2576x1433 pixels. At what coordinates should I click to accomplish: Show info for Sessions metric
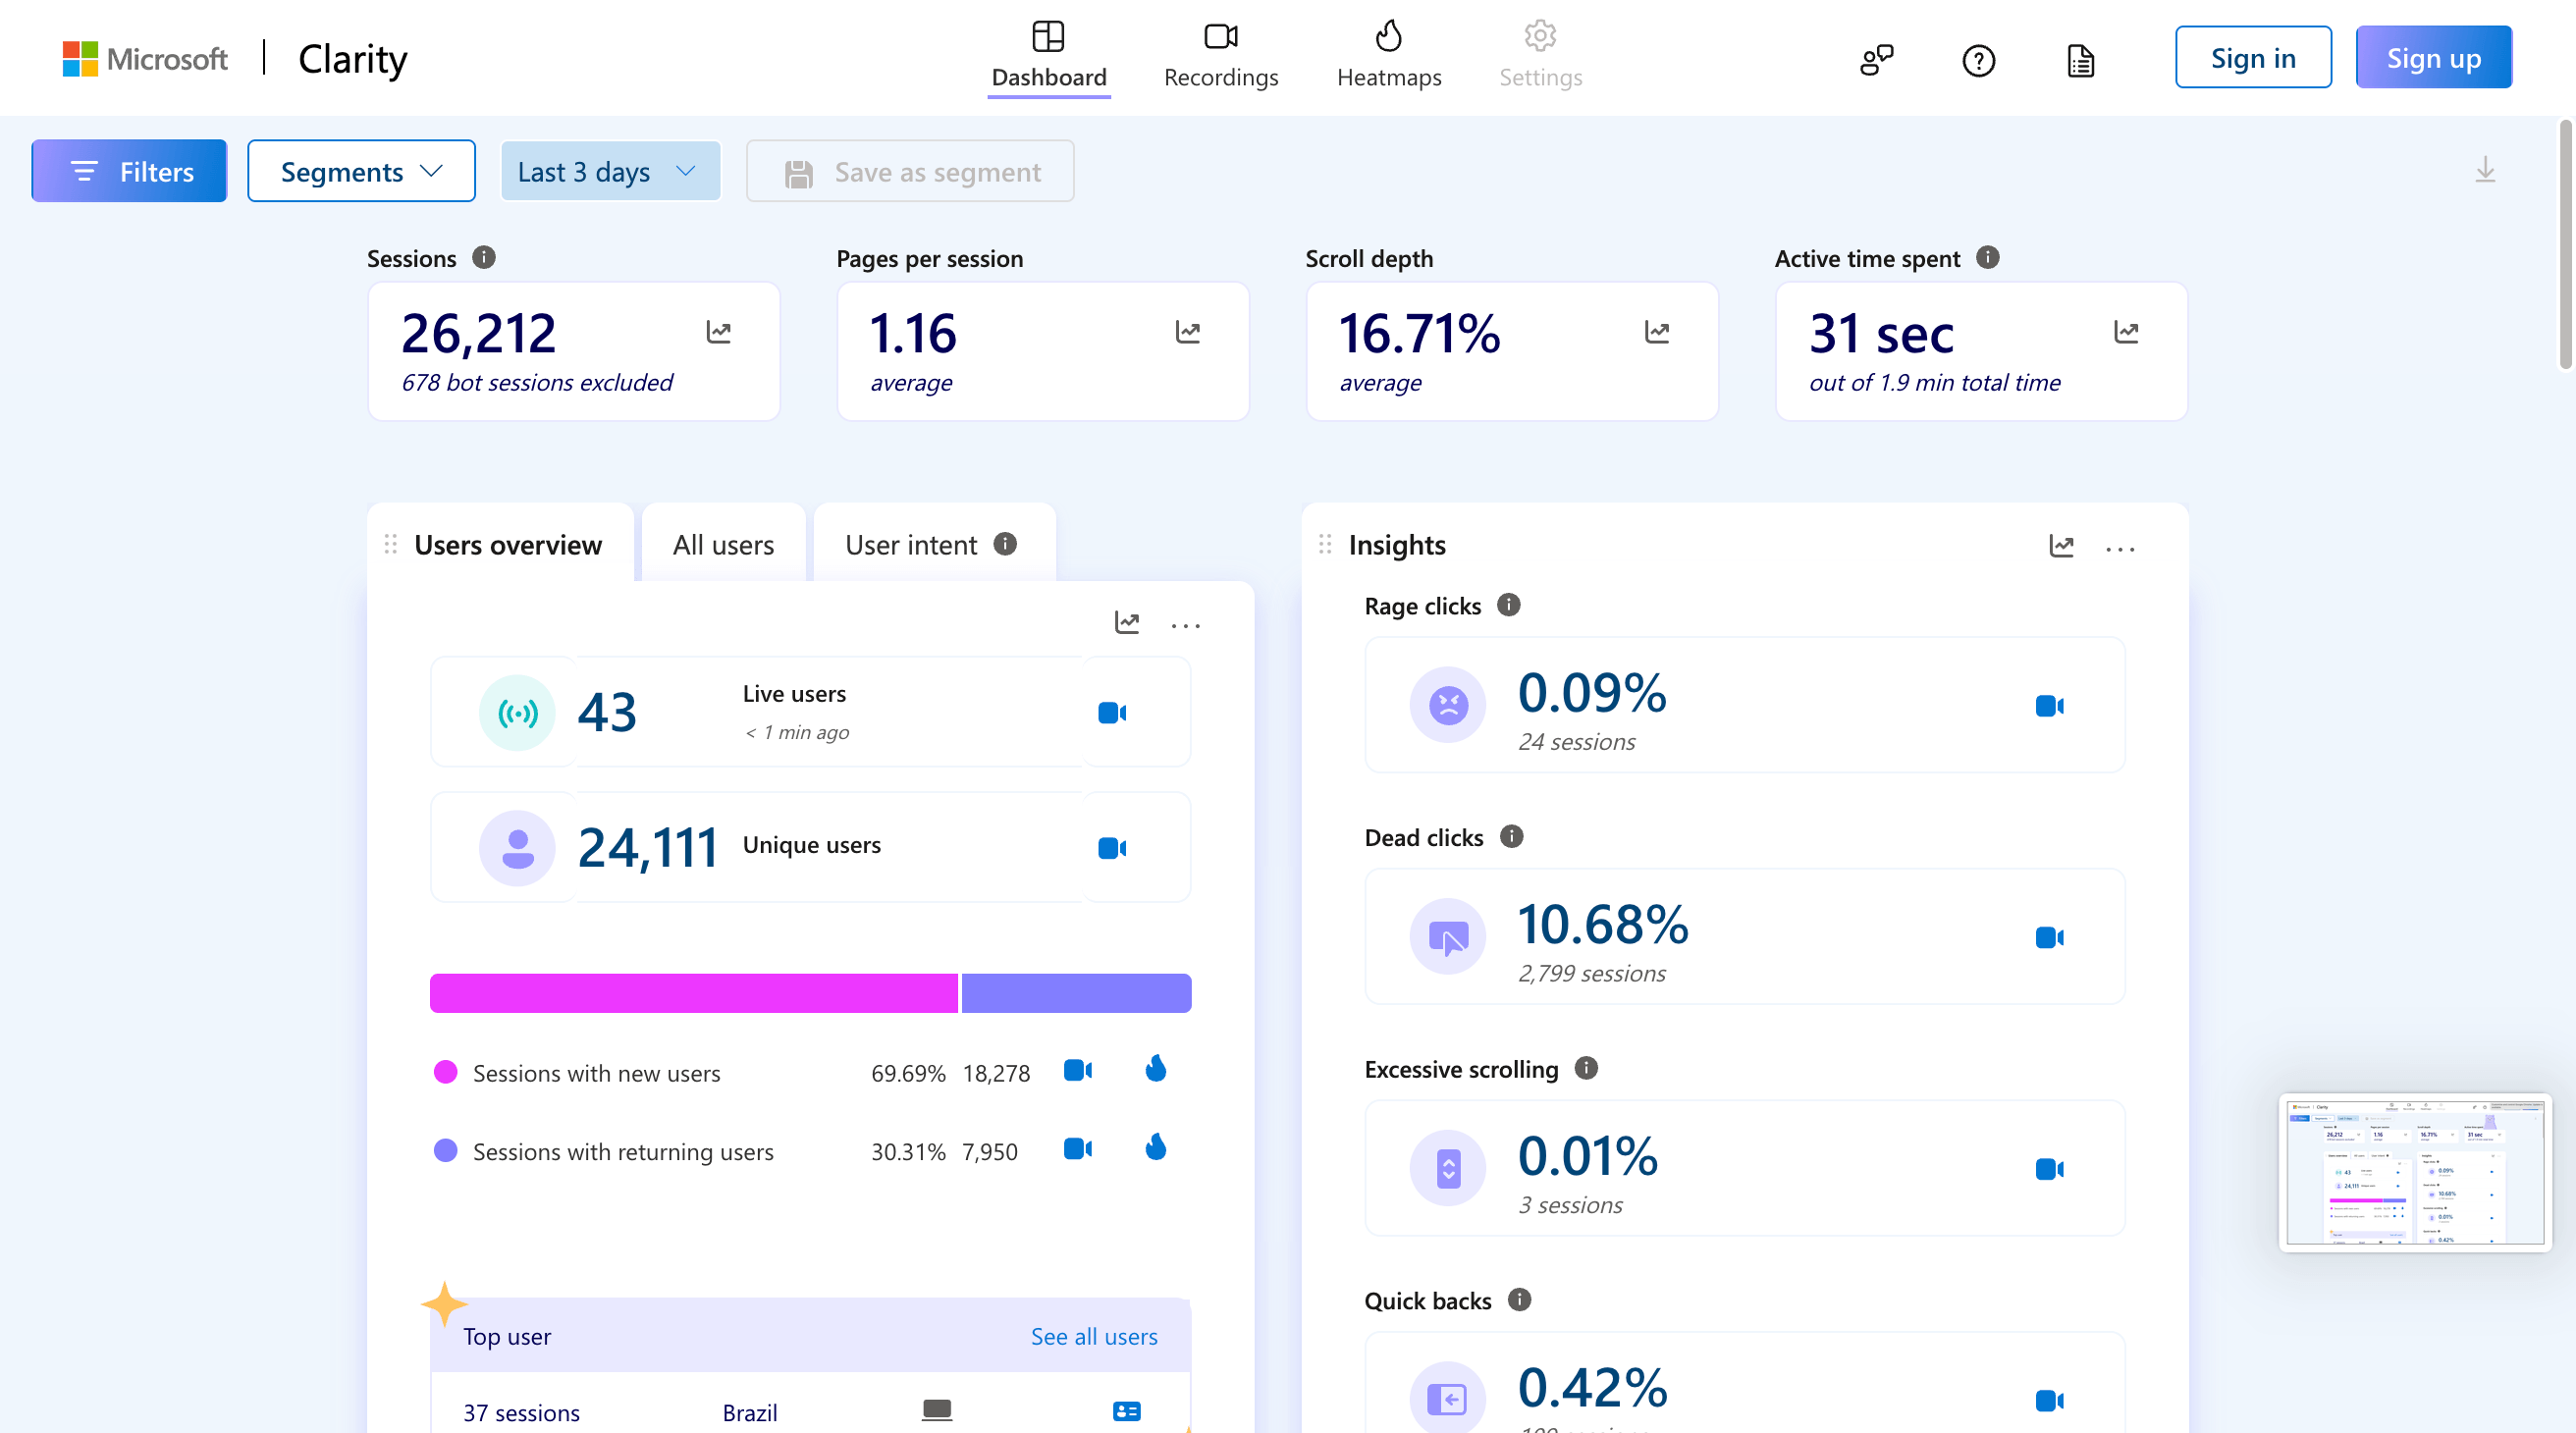[484, 258]
